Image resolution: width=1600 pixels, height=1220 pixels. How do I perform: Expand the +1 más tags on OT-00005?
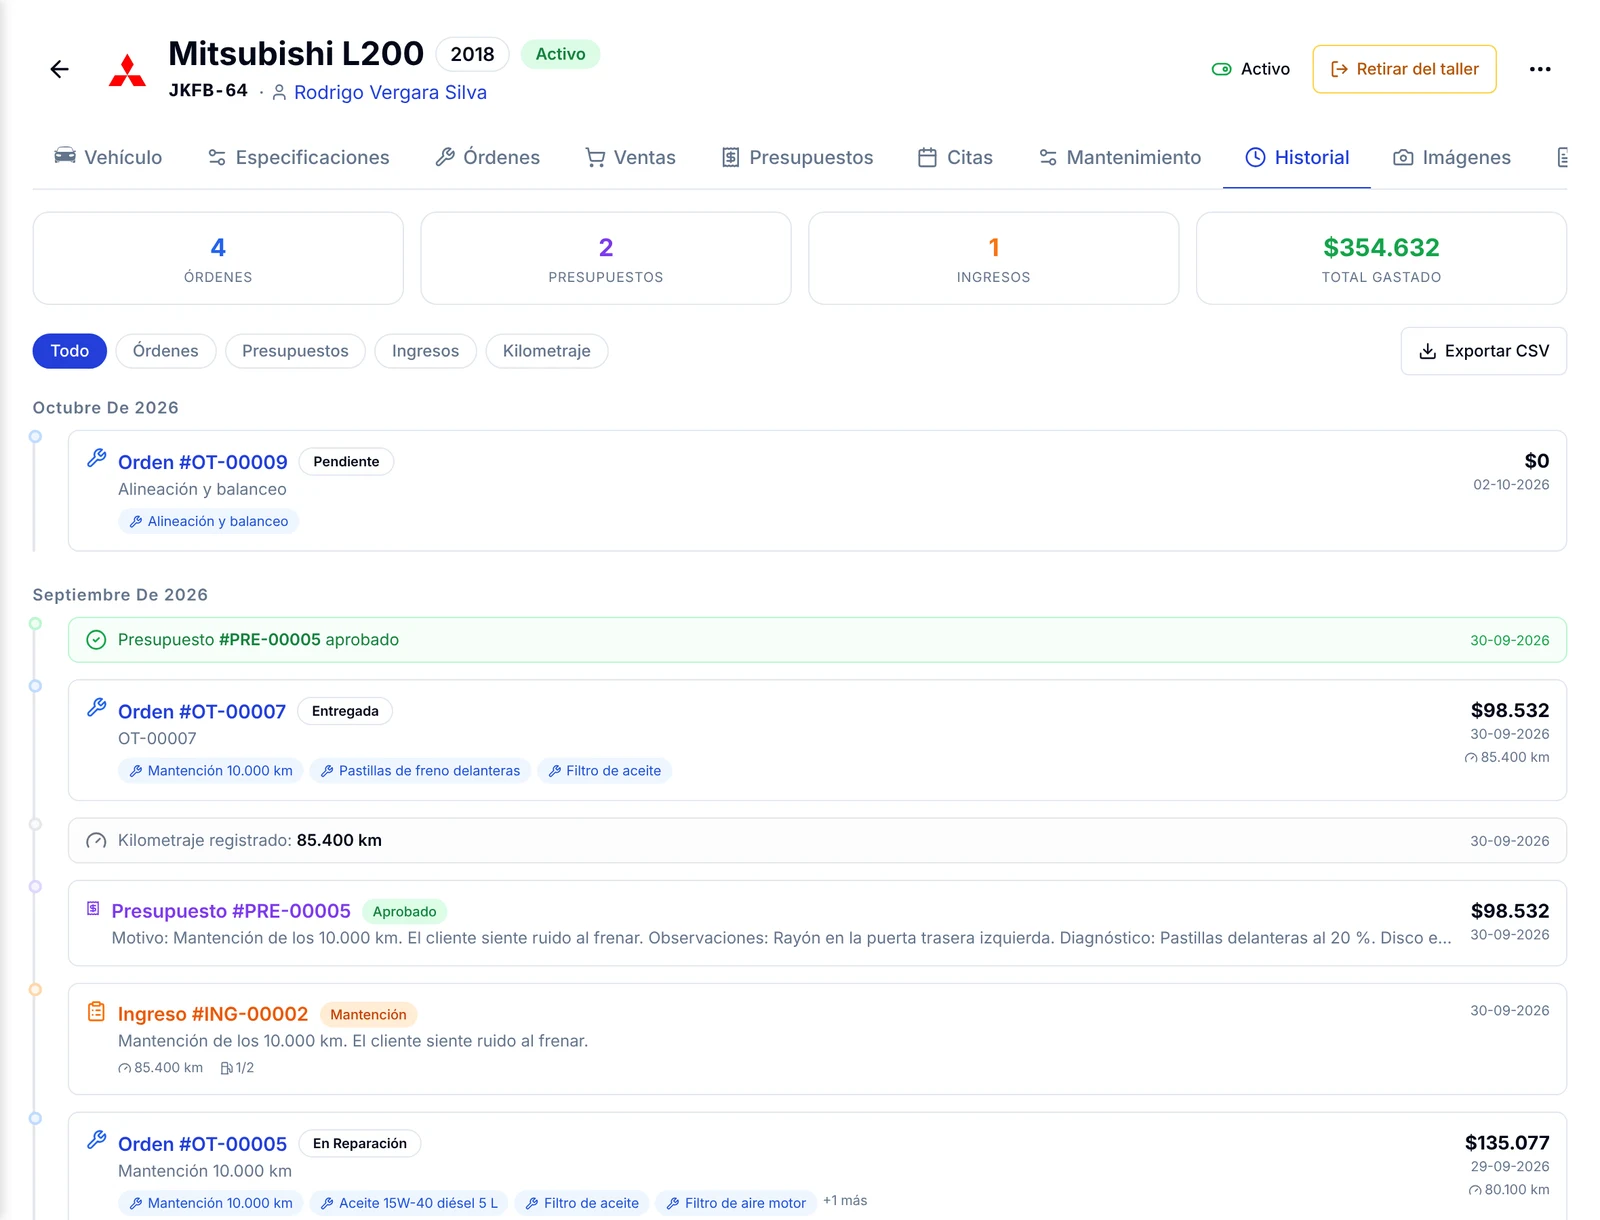click(845, 1201)
